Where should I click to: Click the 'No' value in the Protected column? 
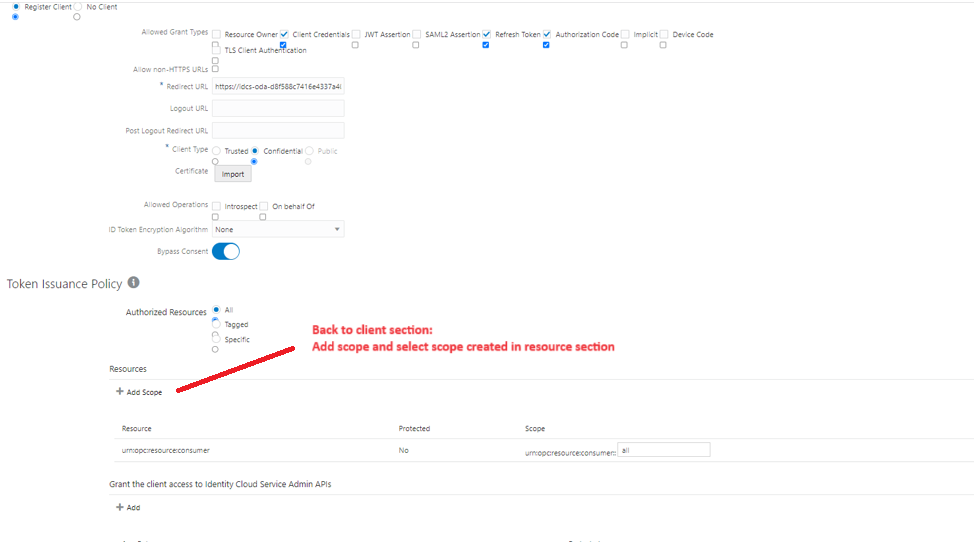(x=404, y=451)
